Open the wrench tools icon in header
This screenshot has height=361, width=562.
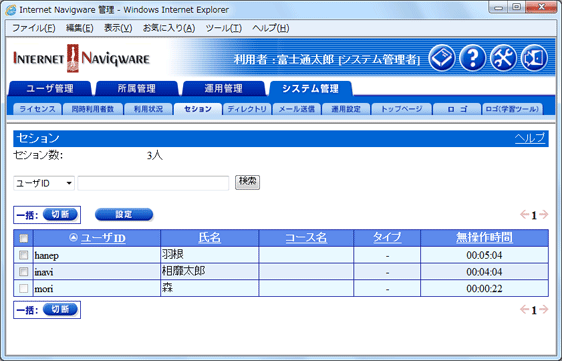pyautogui.click(x=503, y=58)
